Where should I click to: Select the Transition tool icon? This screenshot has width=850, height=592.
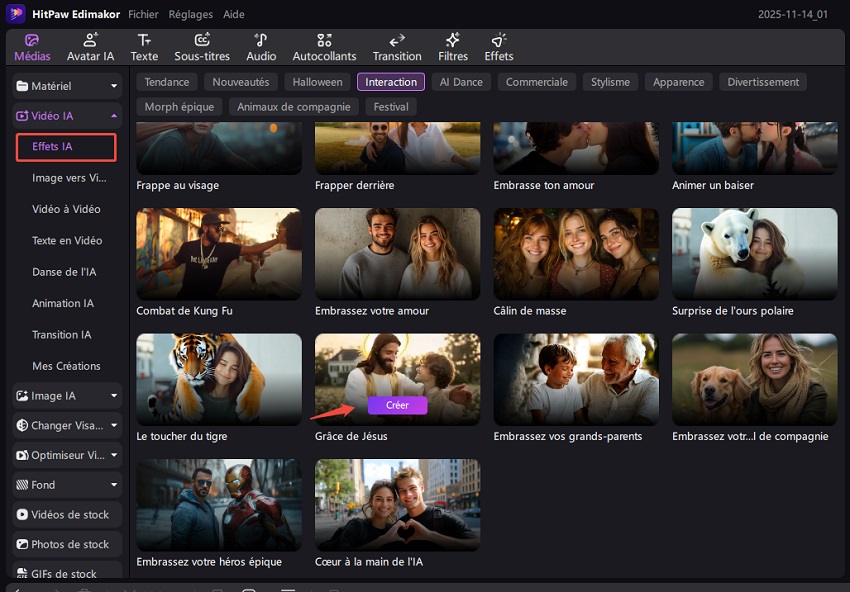(x=396, y=46)
